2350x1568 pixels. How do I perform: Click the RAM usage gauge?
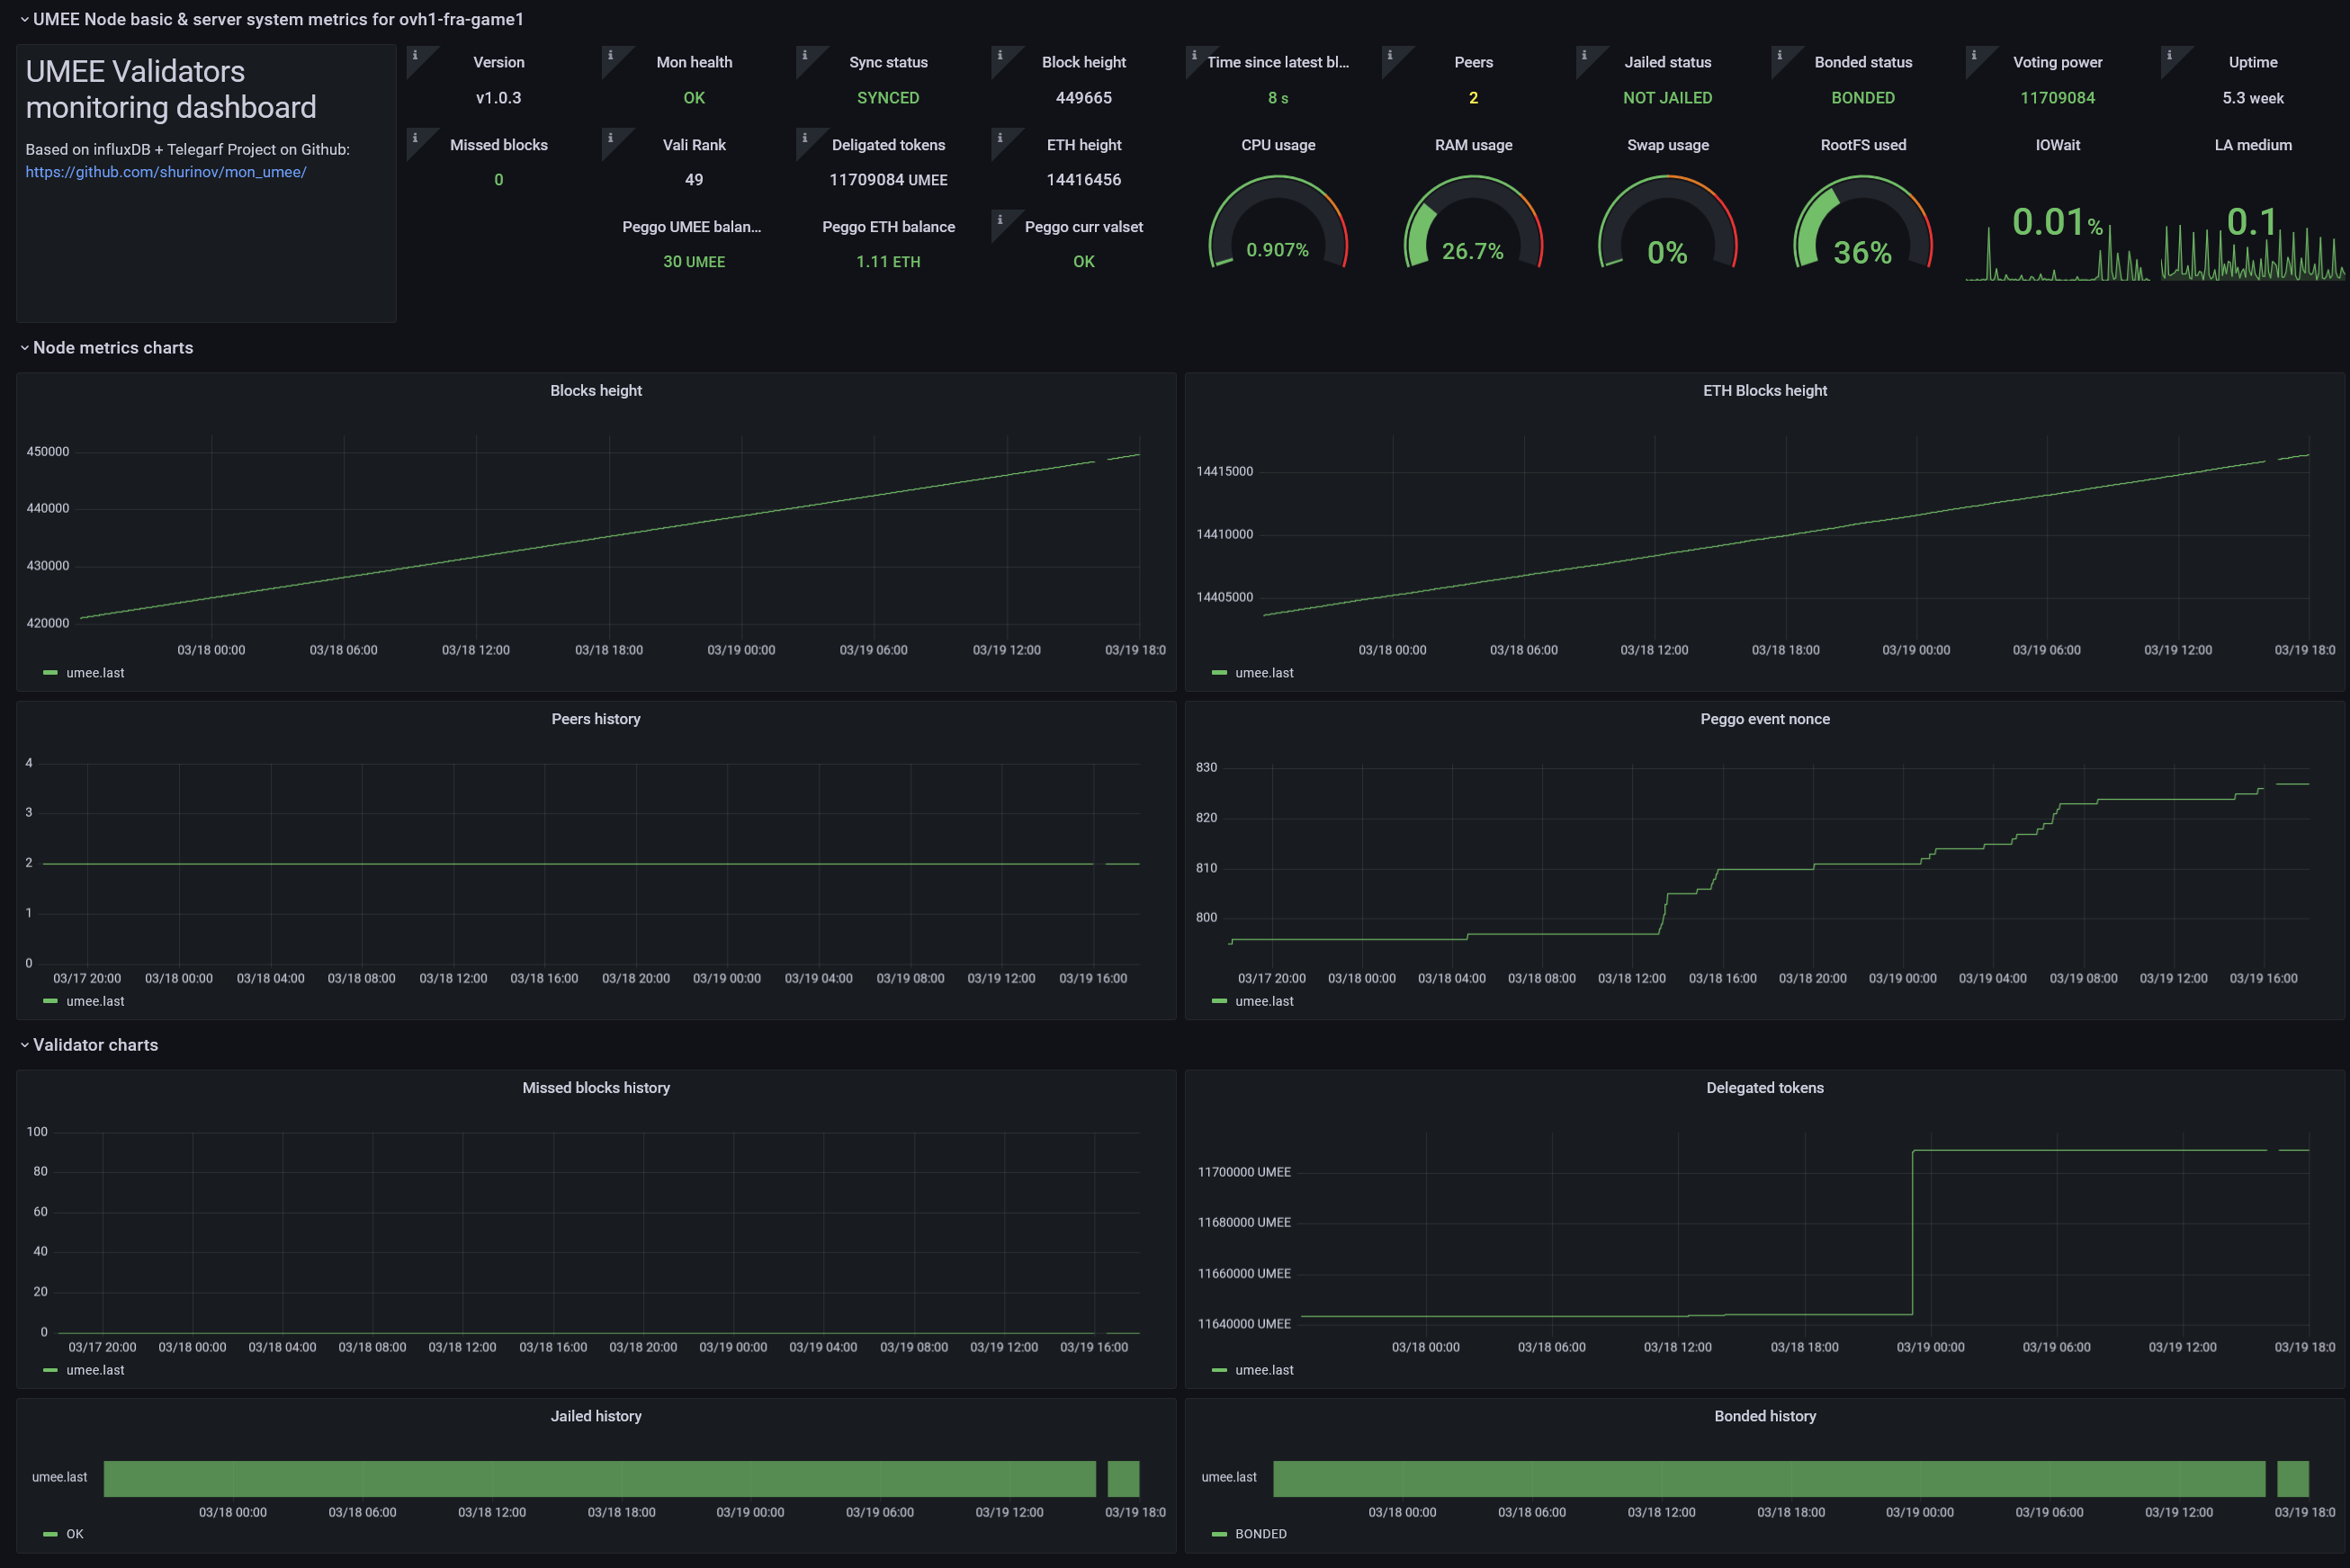click(1472, 230)
